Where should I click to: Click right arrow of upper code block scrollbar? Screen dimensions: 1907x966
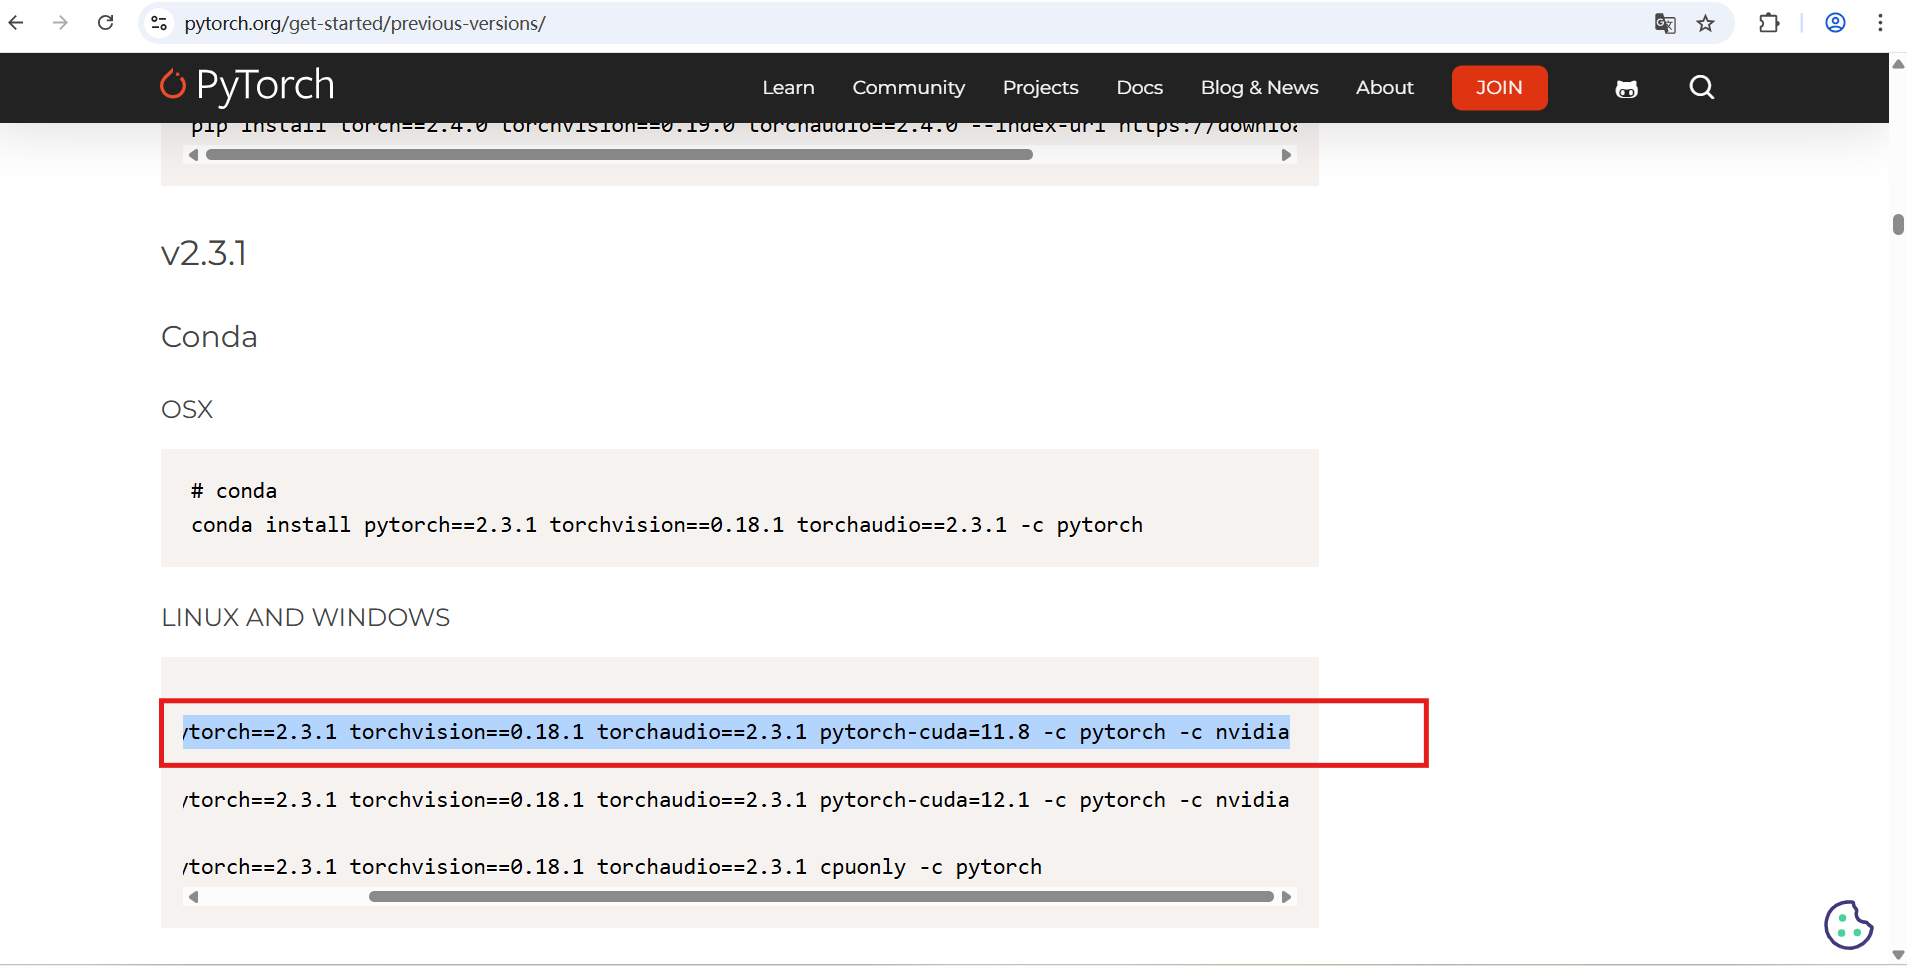pyautogui.click(x=1286, y=155)
